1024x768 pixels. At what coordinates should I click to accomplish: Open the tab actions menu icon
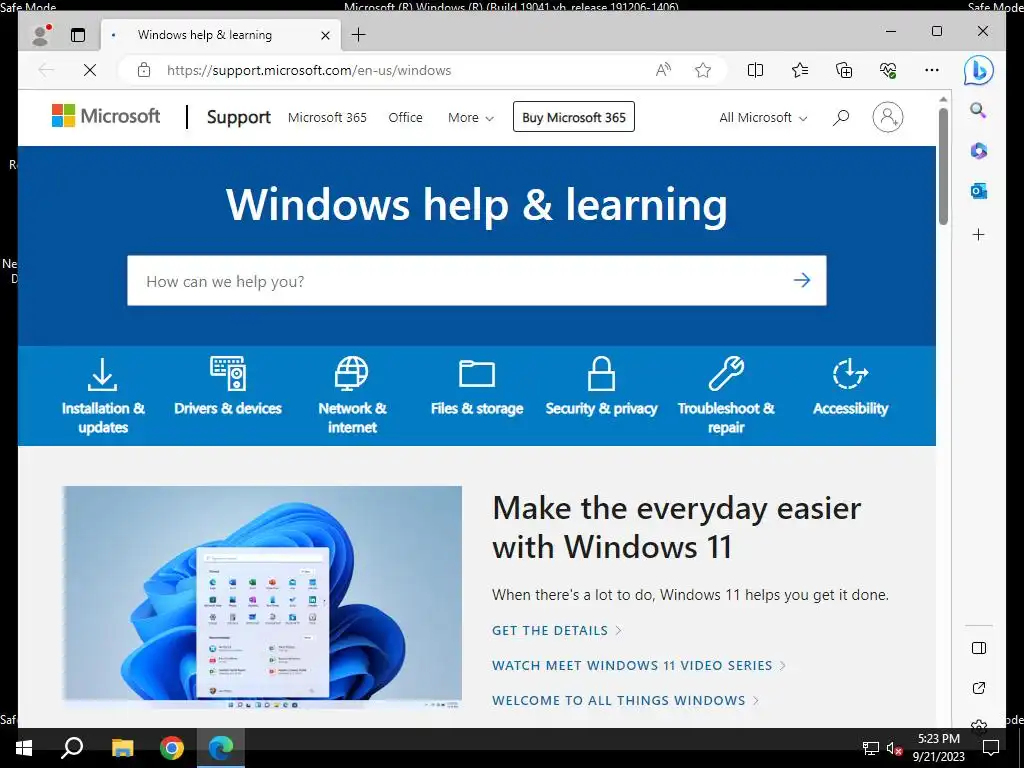[x=78, y=35]
